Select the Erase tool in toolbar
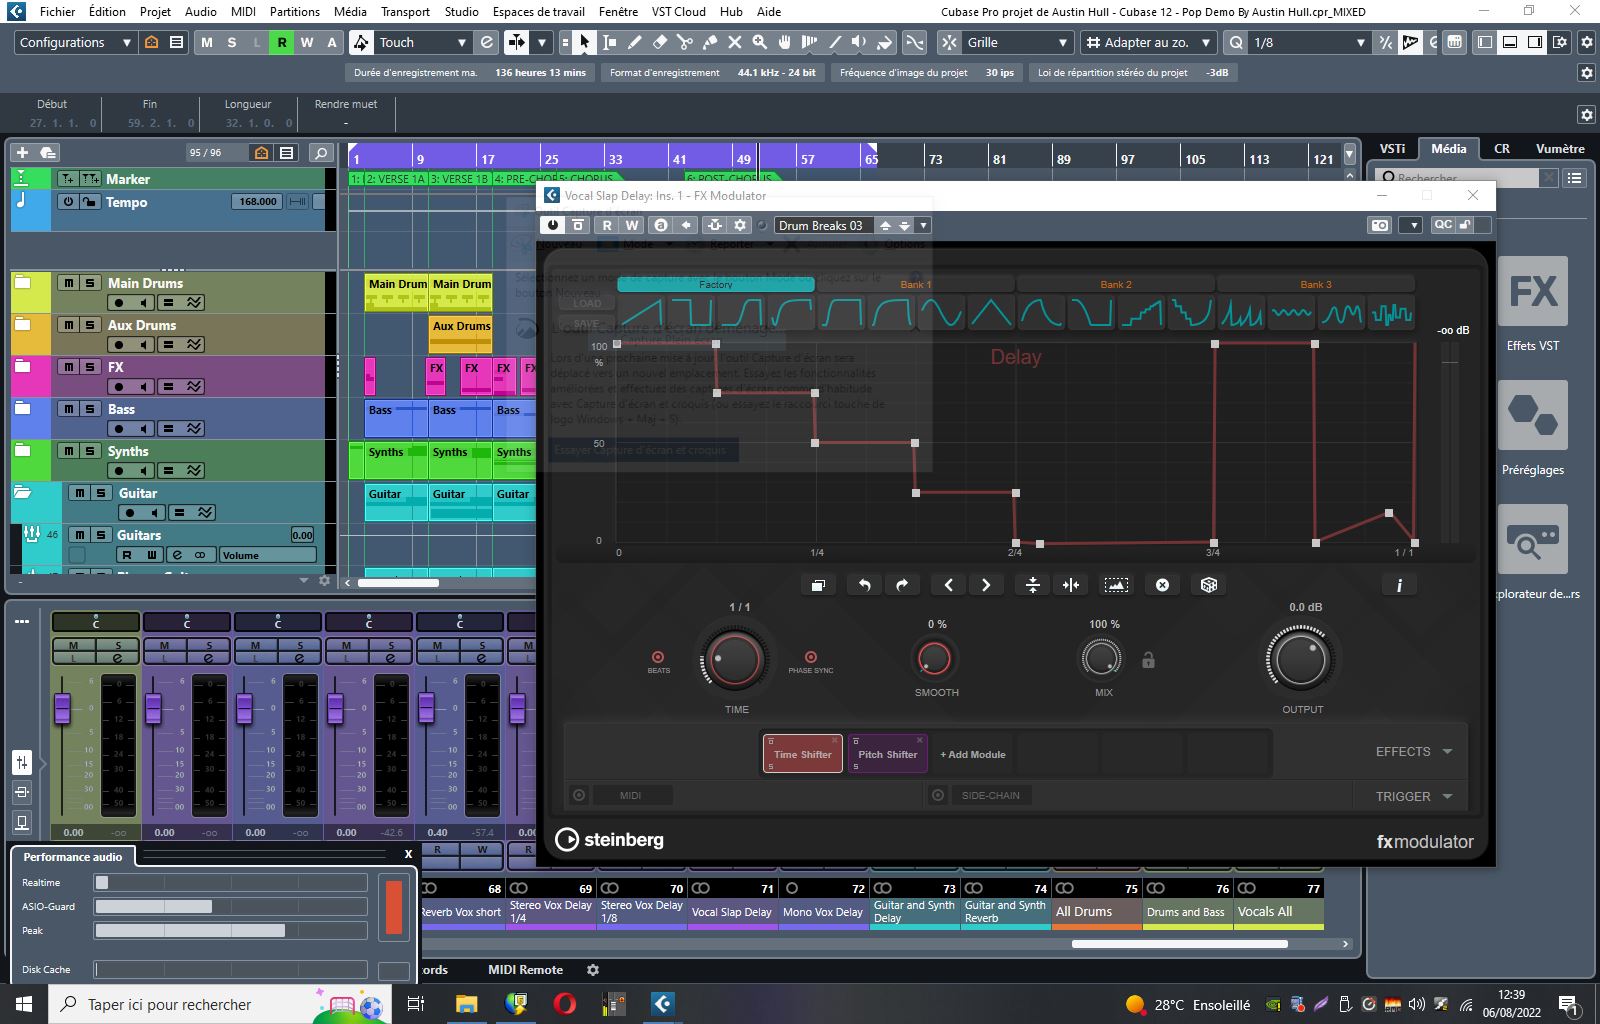 pos(659,42)
